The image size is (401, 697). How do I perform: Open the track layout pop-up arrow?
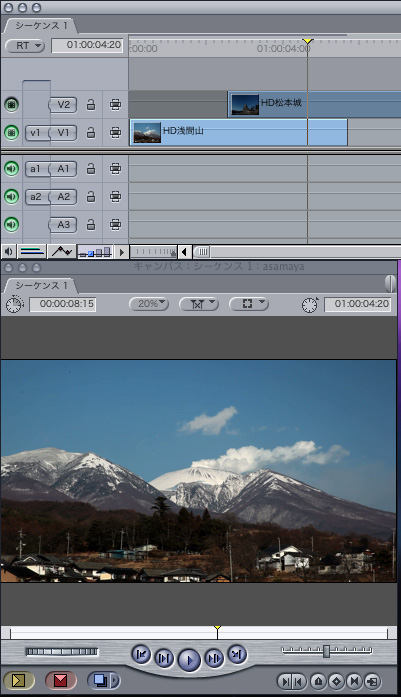point(121,252)
